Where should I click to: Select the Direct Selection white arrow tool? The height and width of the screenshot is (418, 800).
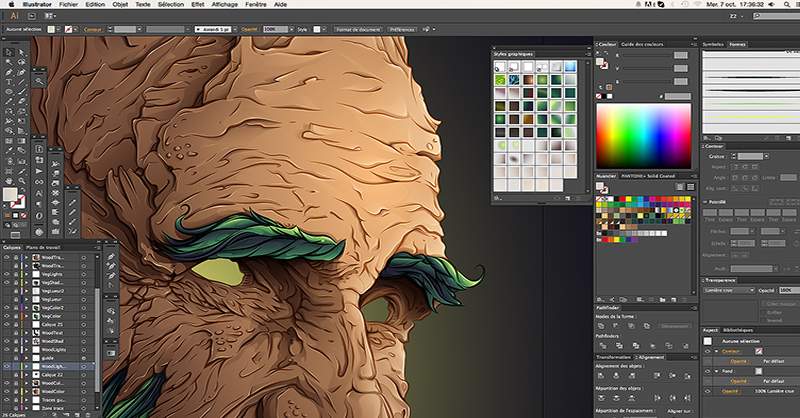tap(21, 53)
